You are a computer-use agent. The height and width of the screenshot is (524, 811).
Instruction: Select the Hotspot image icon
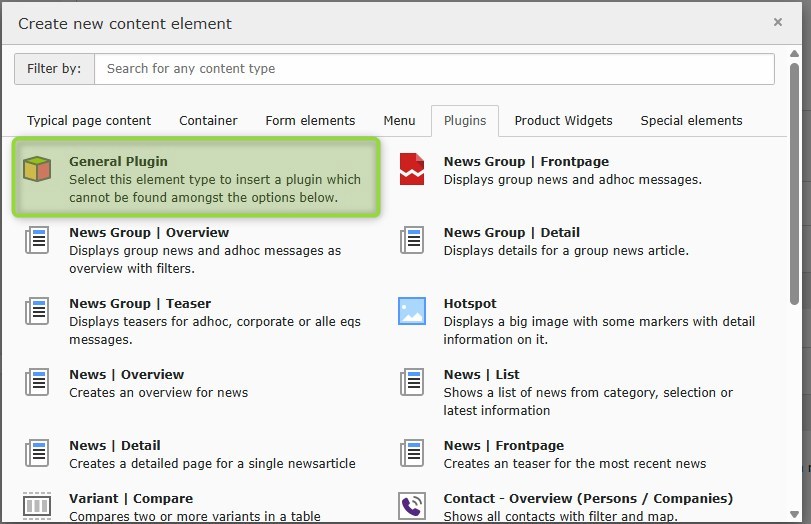tap(412, 311)
